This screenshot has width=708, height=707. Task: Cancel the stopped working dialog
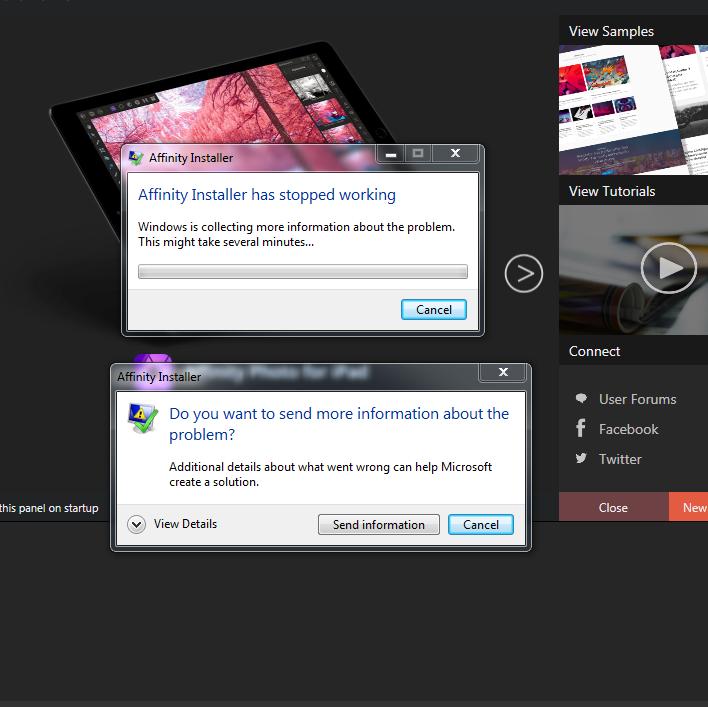pos(433,310)
